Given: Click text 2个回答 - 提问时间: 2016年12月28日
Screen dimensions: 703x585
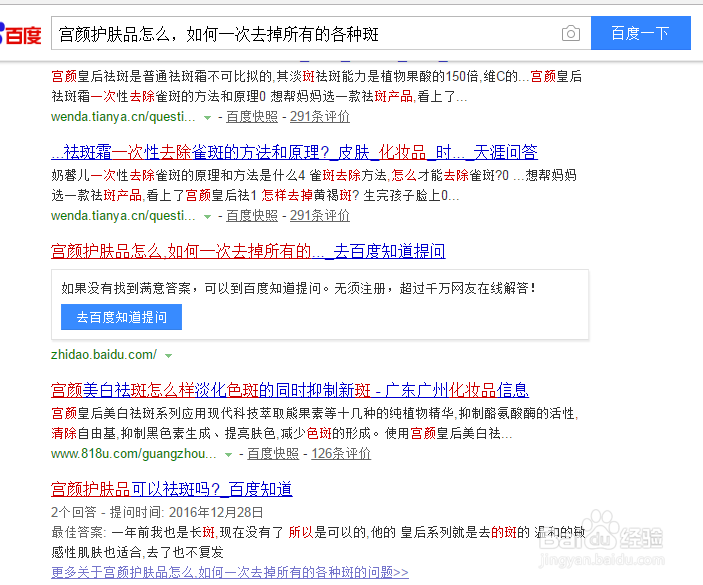Looking at the screenshot, I should point(157,512).
